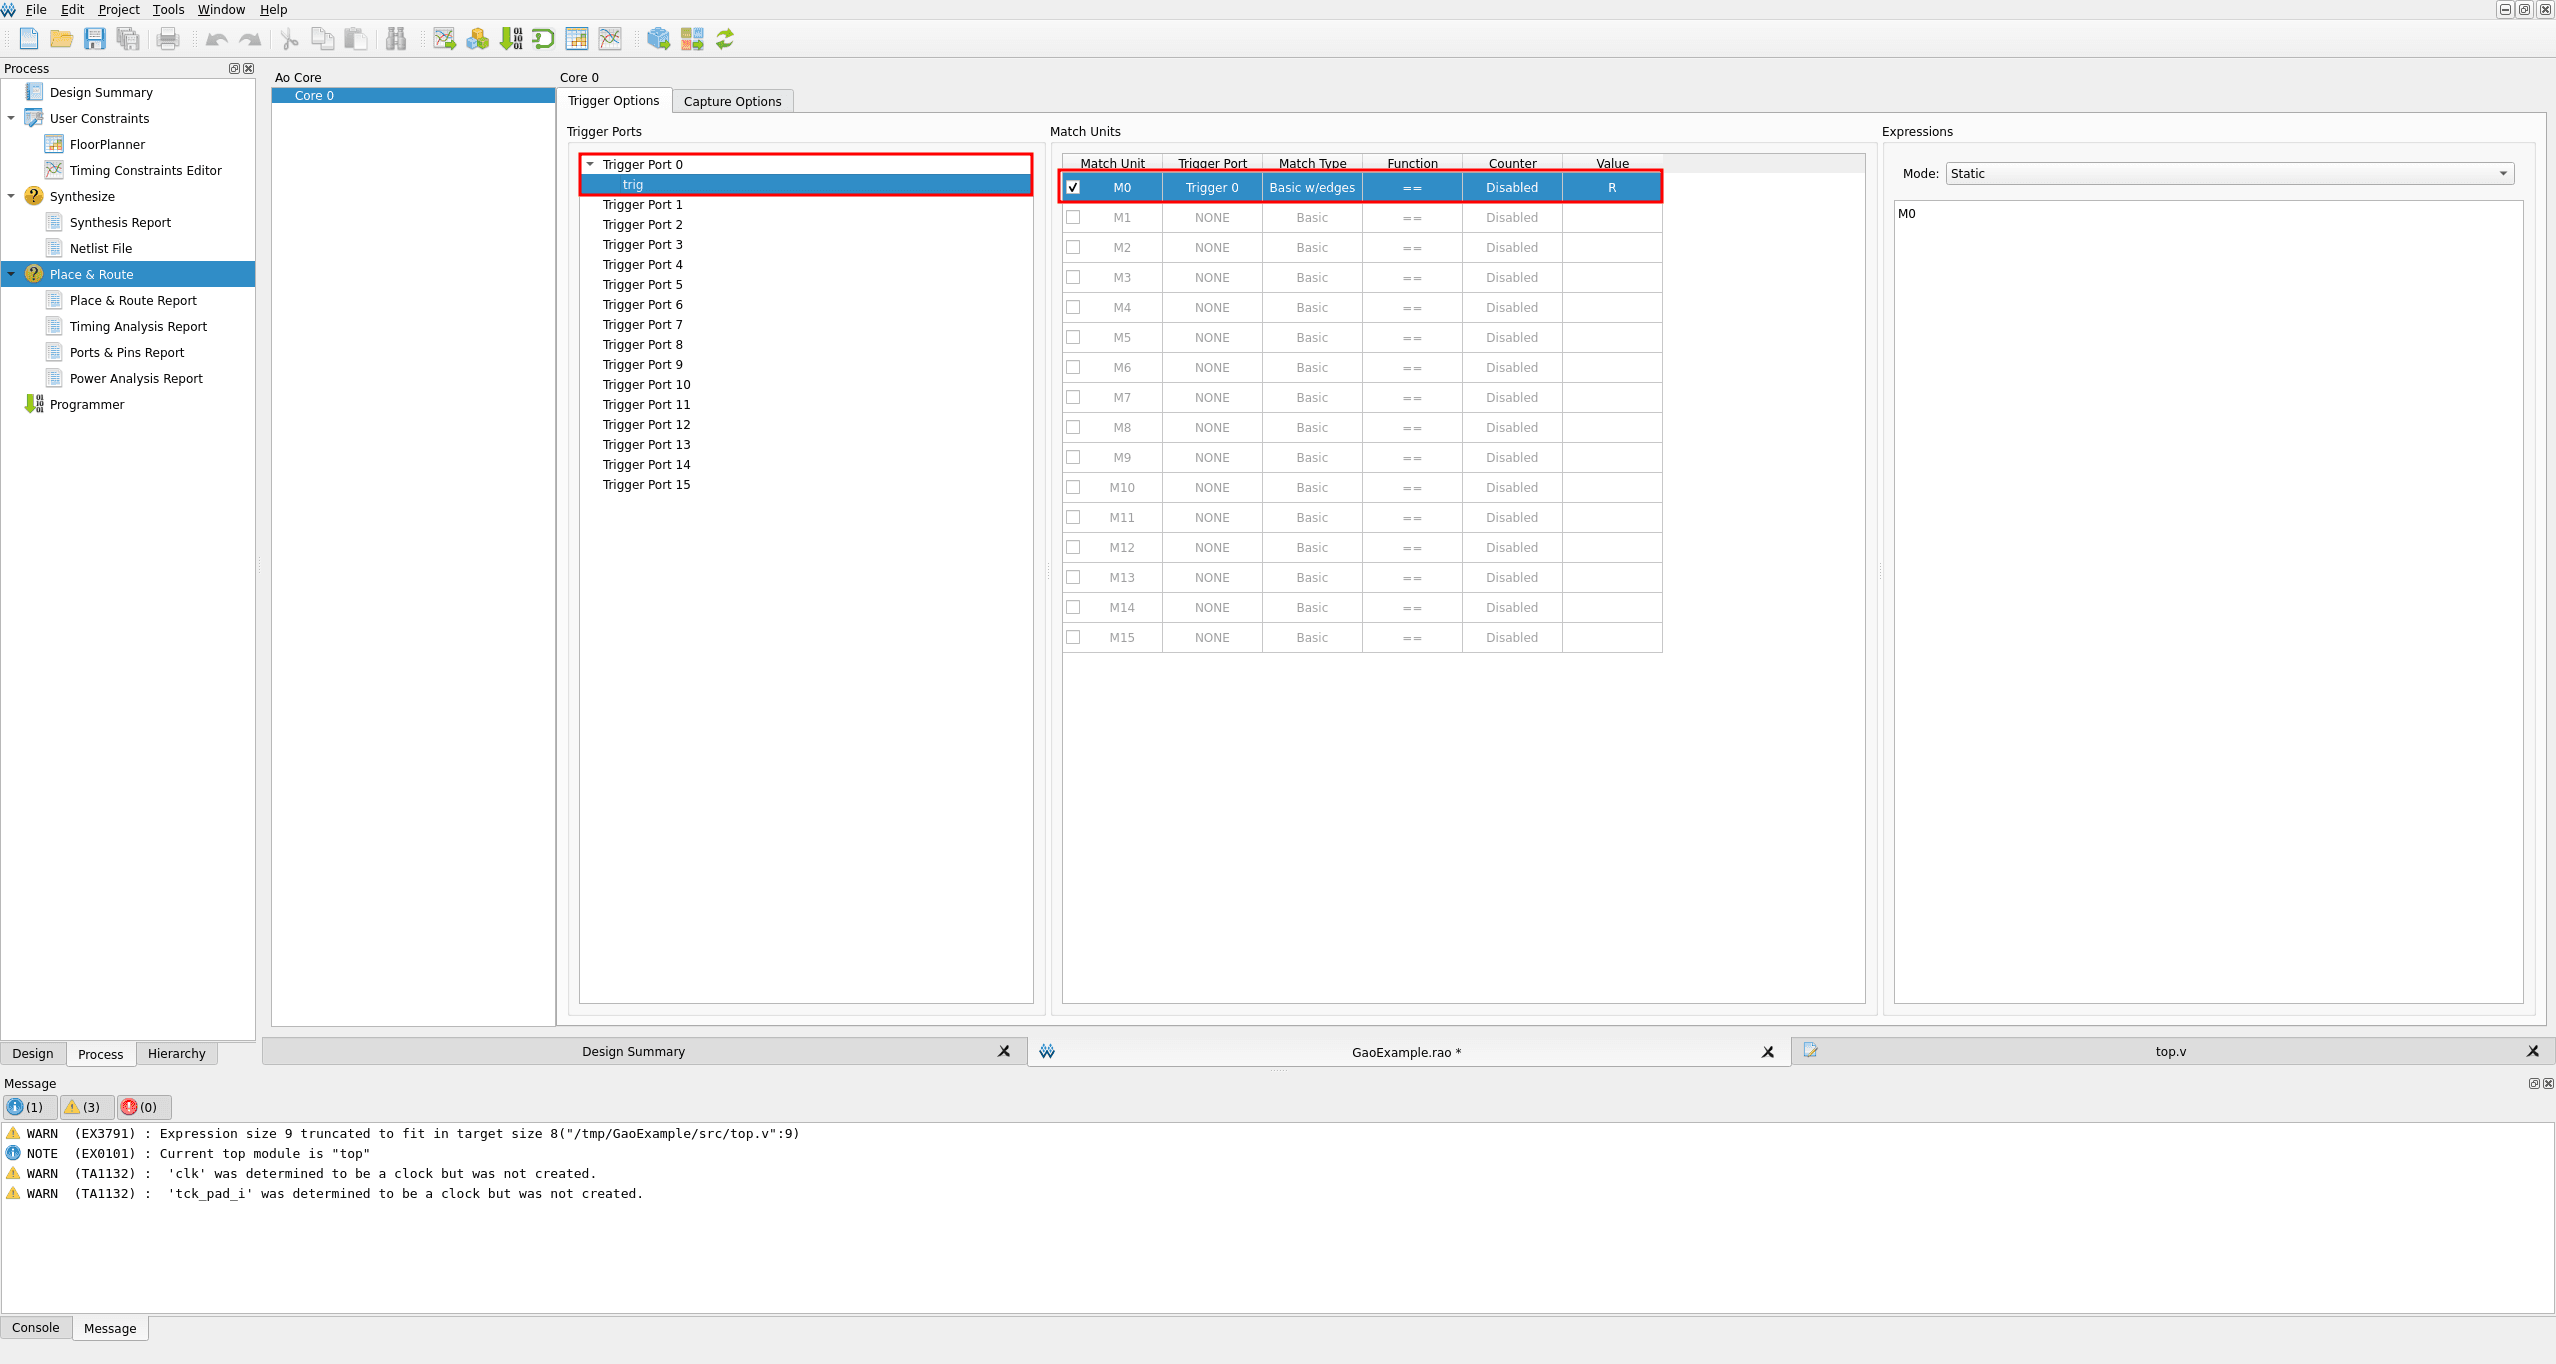Click the Paste clipboard icon
The height and width of the screenshot is (1364, 2556).
tap(356, 39)
